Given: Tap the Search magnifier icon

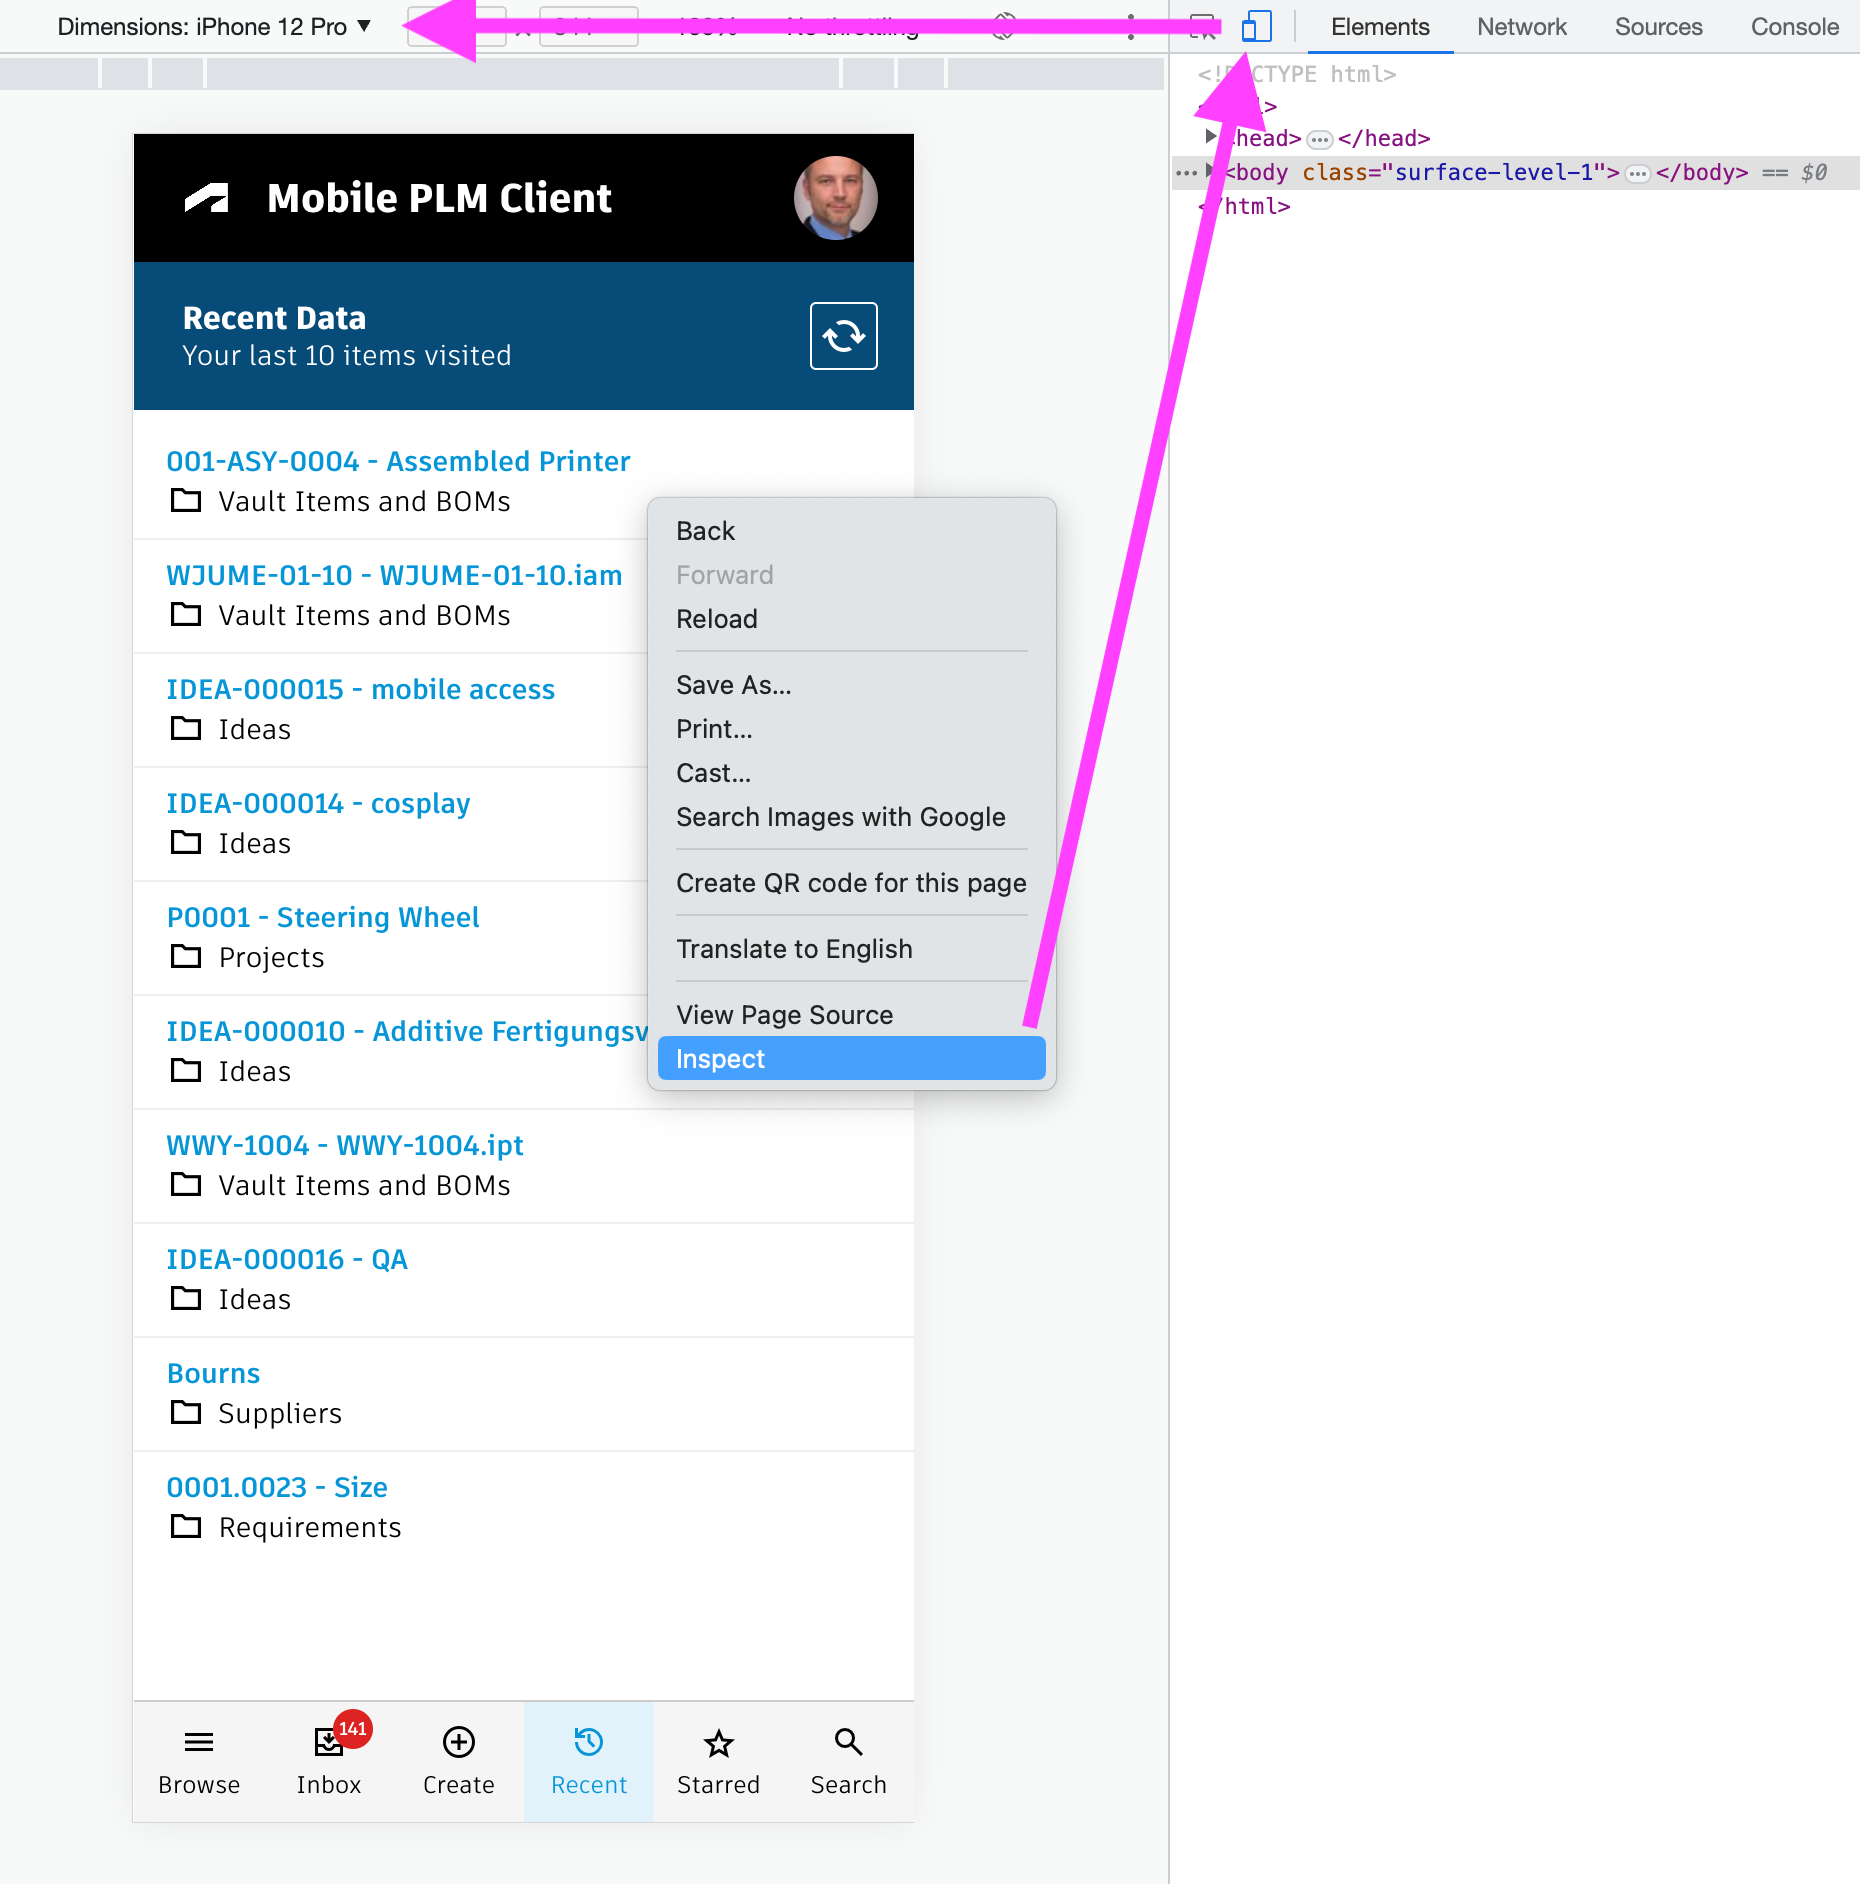Looking at the screenshot, I should (848, 1743).
